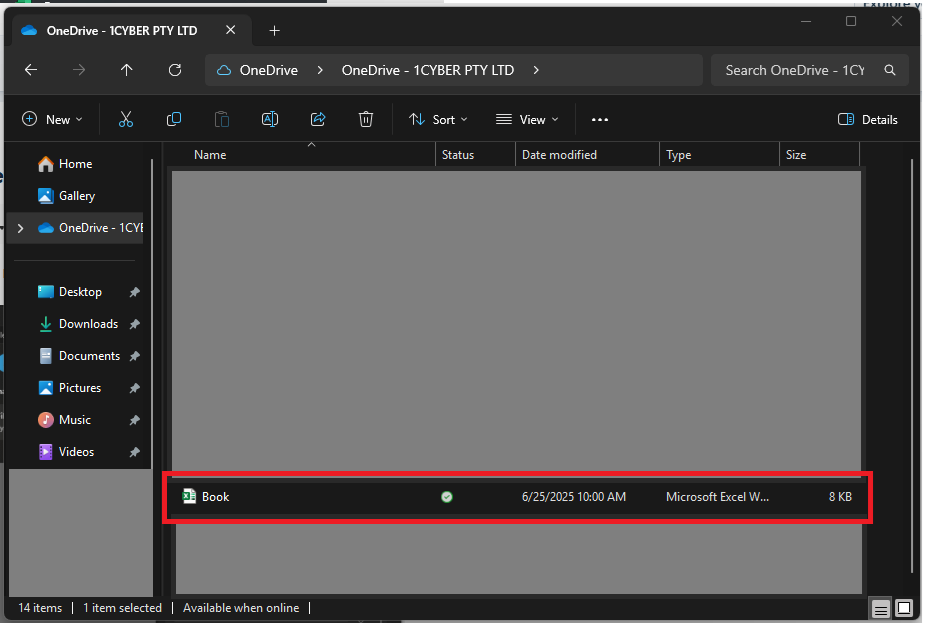
Task: Open Pictures quick access folder
Action: point(69,388)
